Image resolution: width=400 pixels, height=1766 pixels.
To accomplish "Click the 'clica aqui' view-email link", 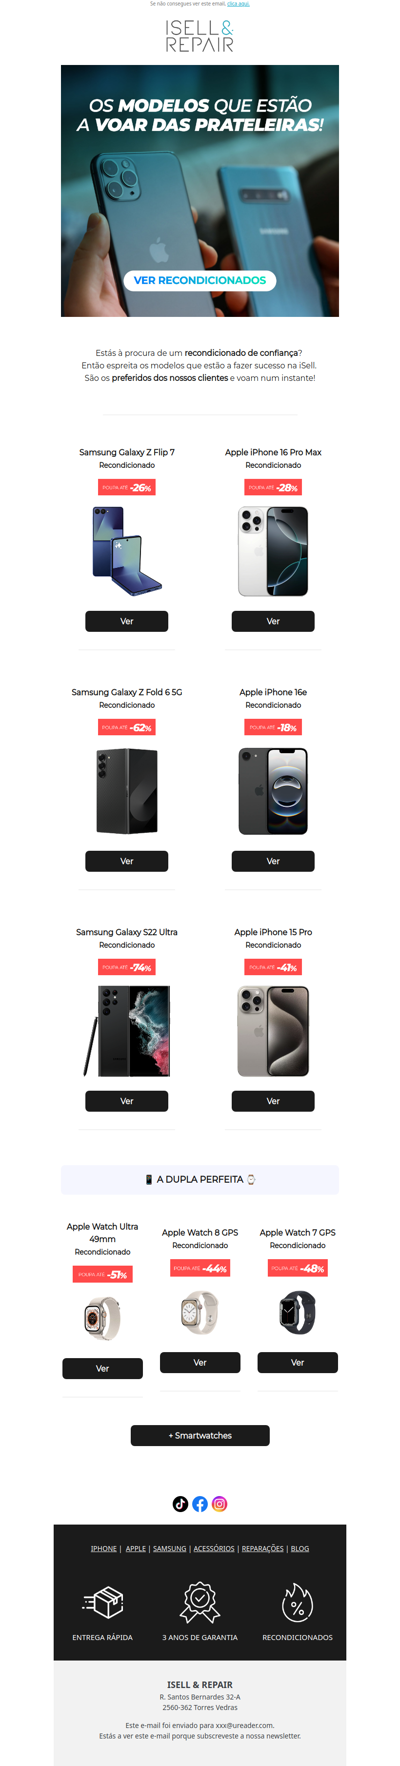I will coord(238,4).
